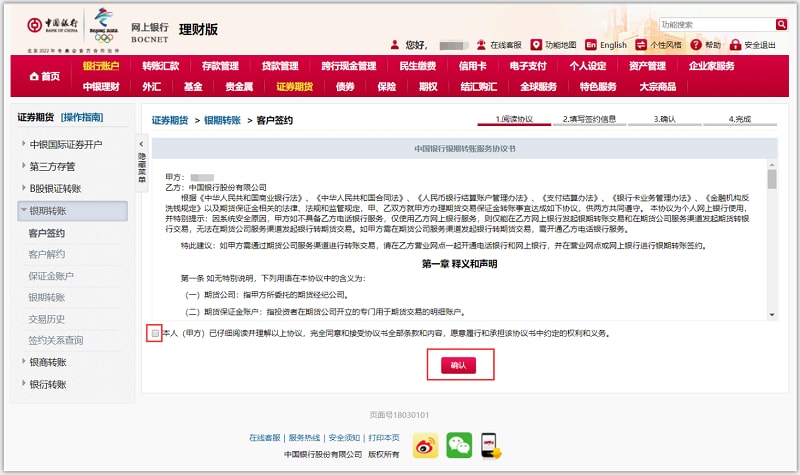Expand the 第三方存管 menu section

point(24,167)
